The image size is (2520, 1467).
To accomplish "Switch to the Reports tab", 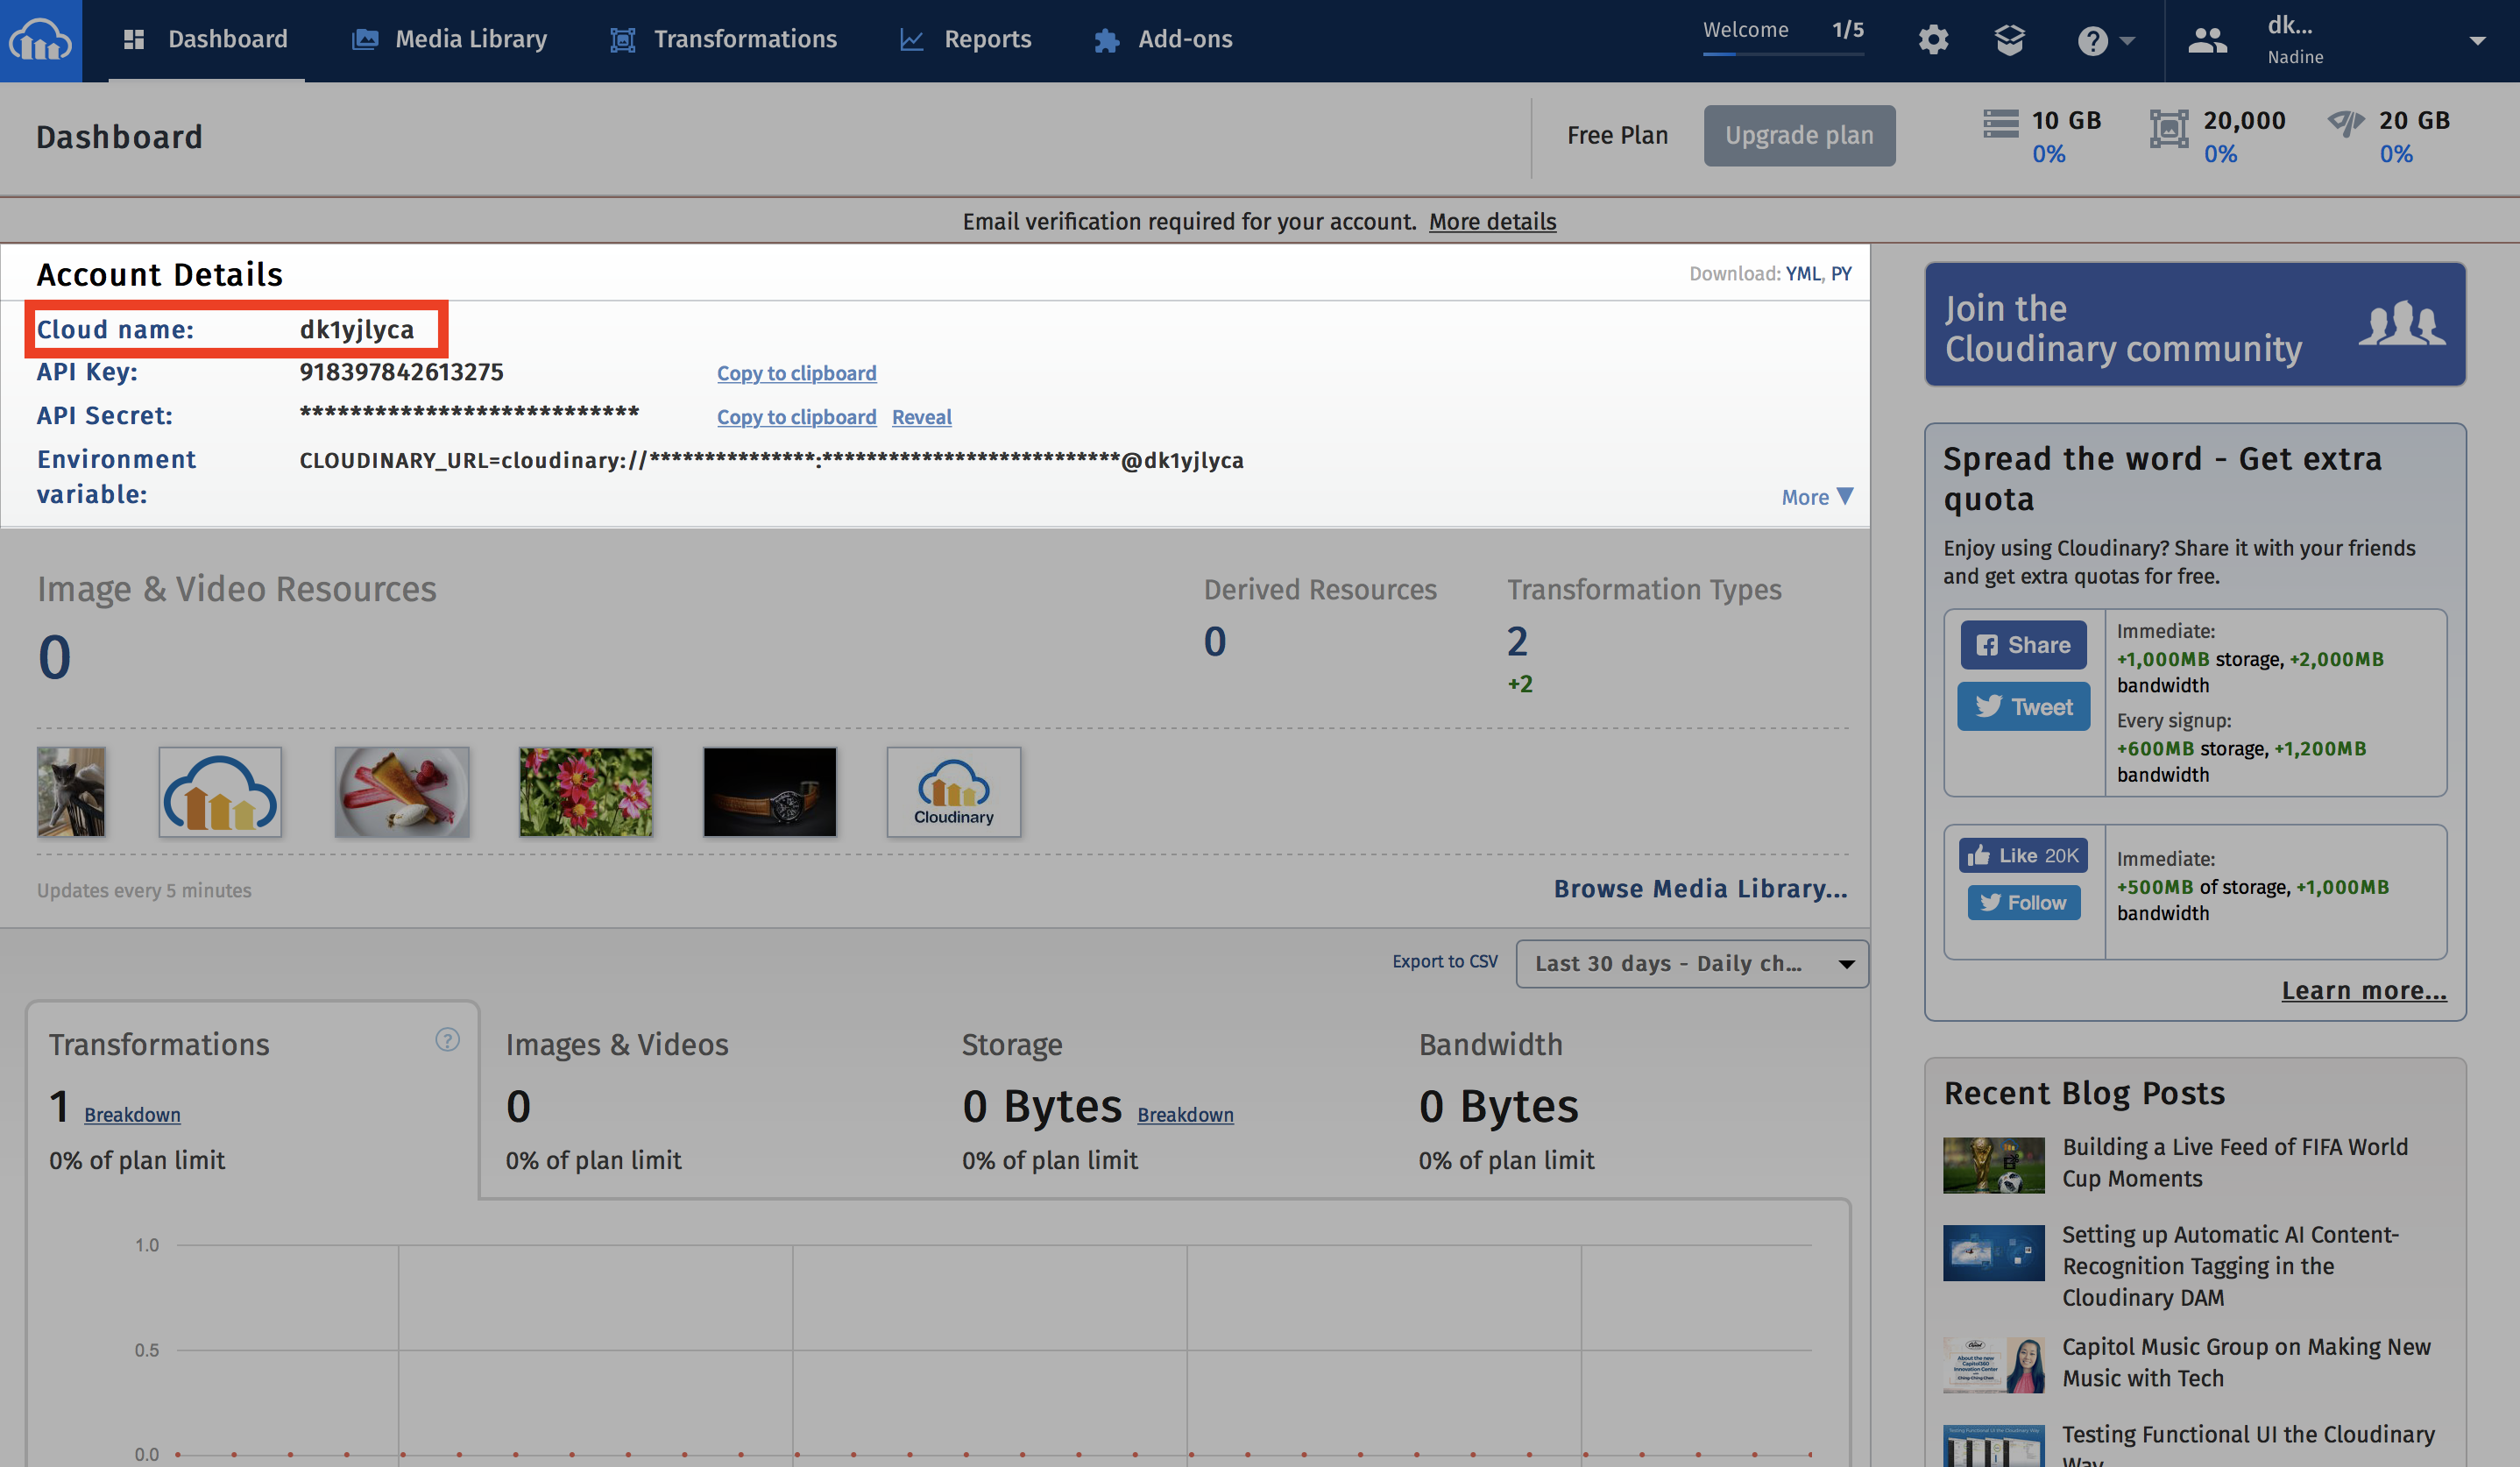I will click(x=966, y=40).
